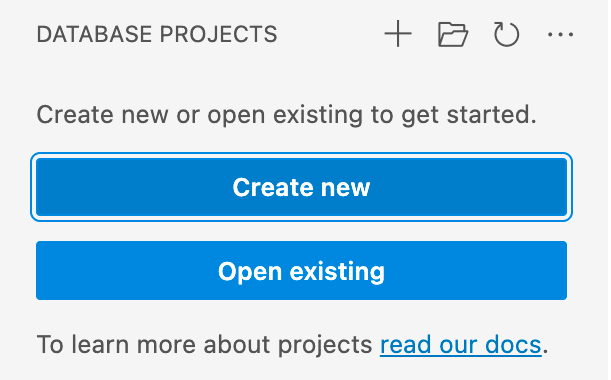This screenshot has height=380, width=611.
Task: Collapse the DATABASE PROJECTS panel header
Action: click(157, 34)
